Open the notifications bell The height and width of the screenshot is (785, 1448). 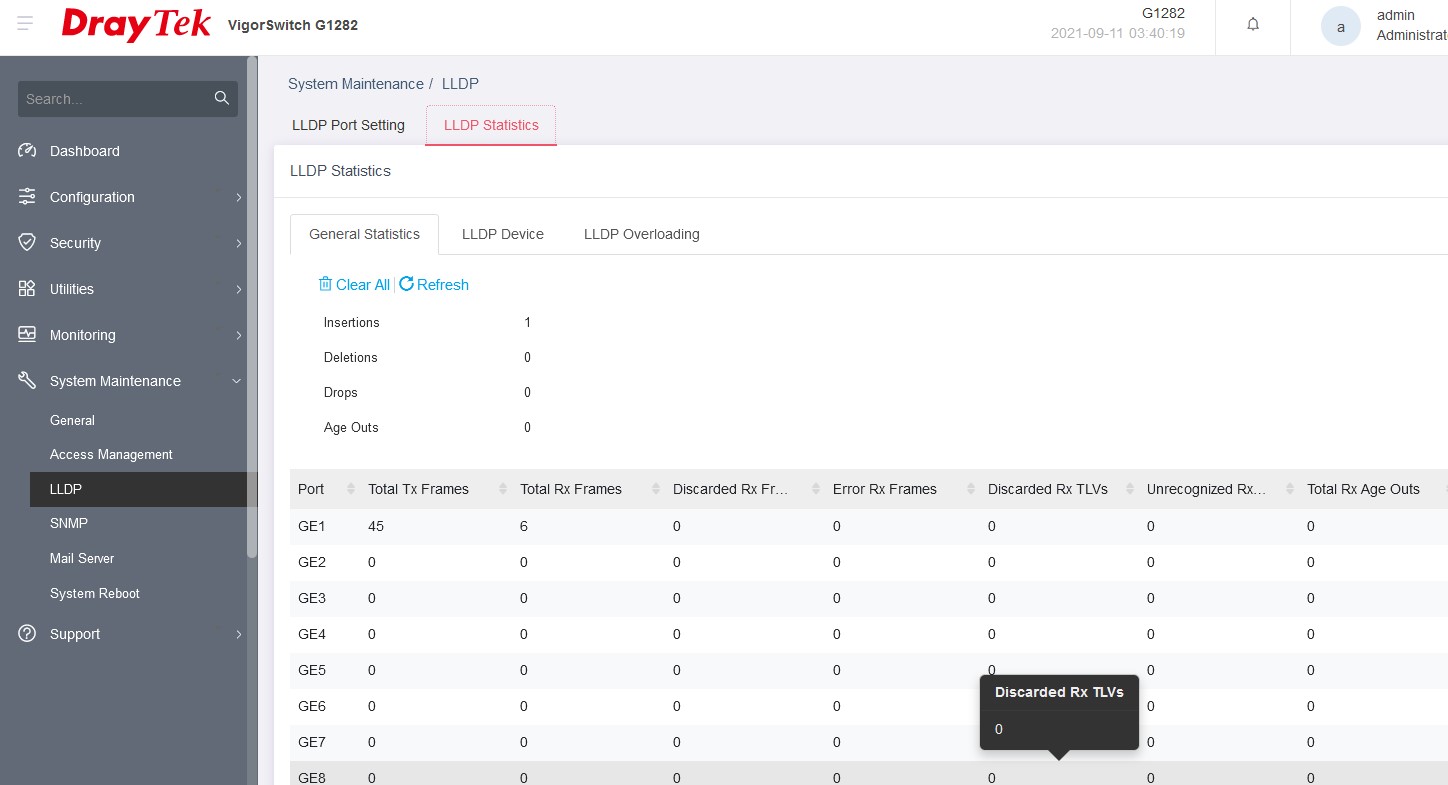click(1253, 25)
